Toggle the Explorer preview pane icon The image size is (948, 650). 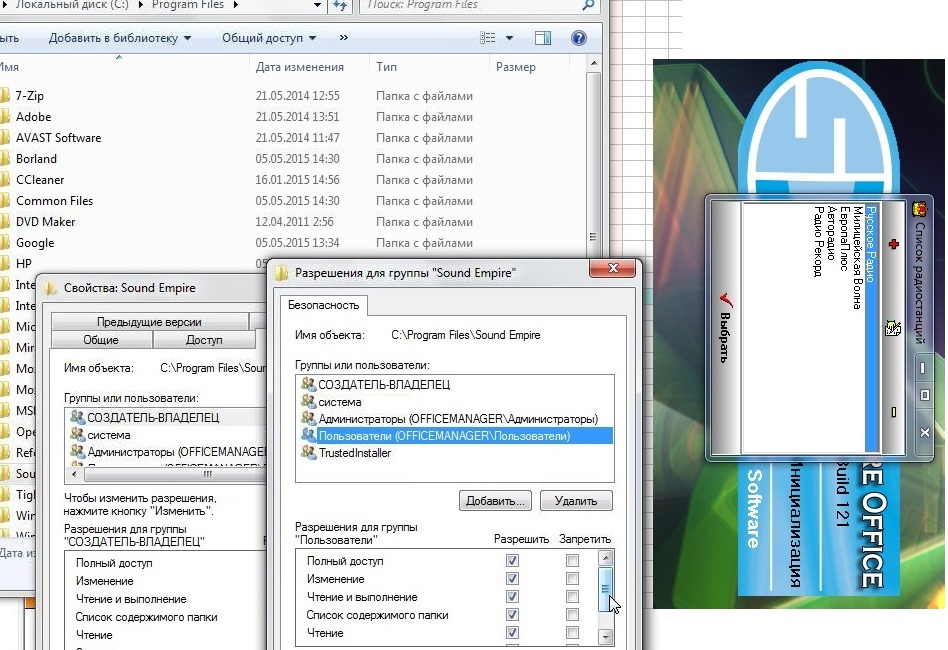[x=543, y=38]
